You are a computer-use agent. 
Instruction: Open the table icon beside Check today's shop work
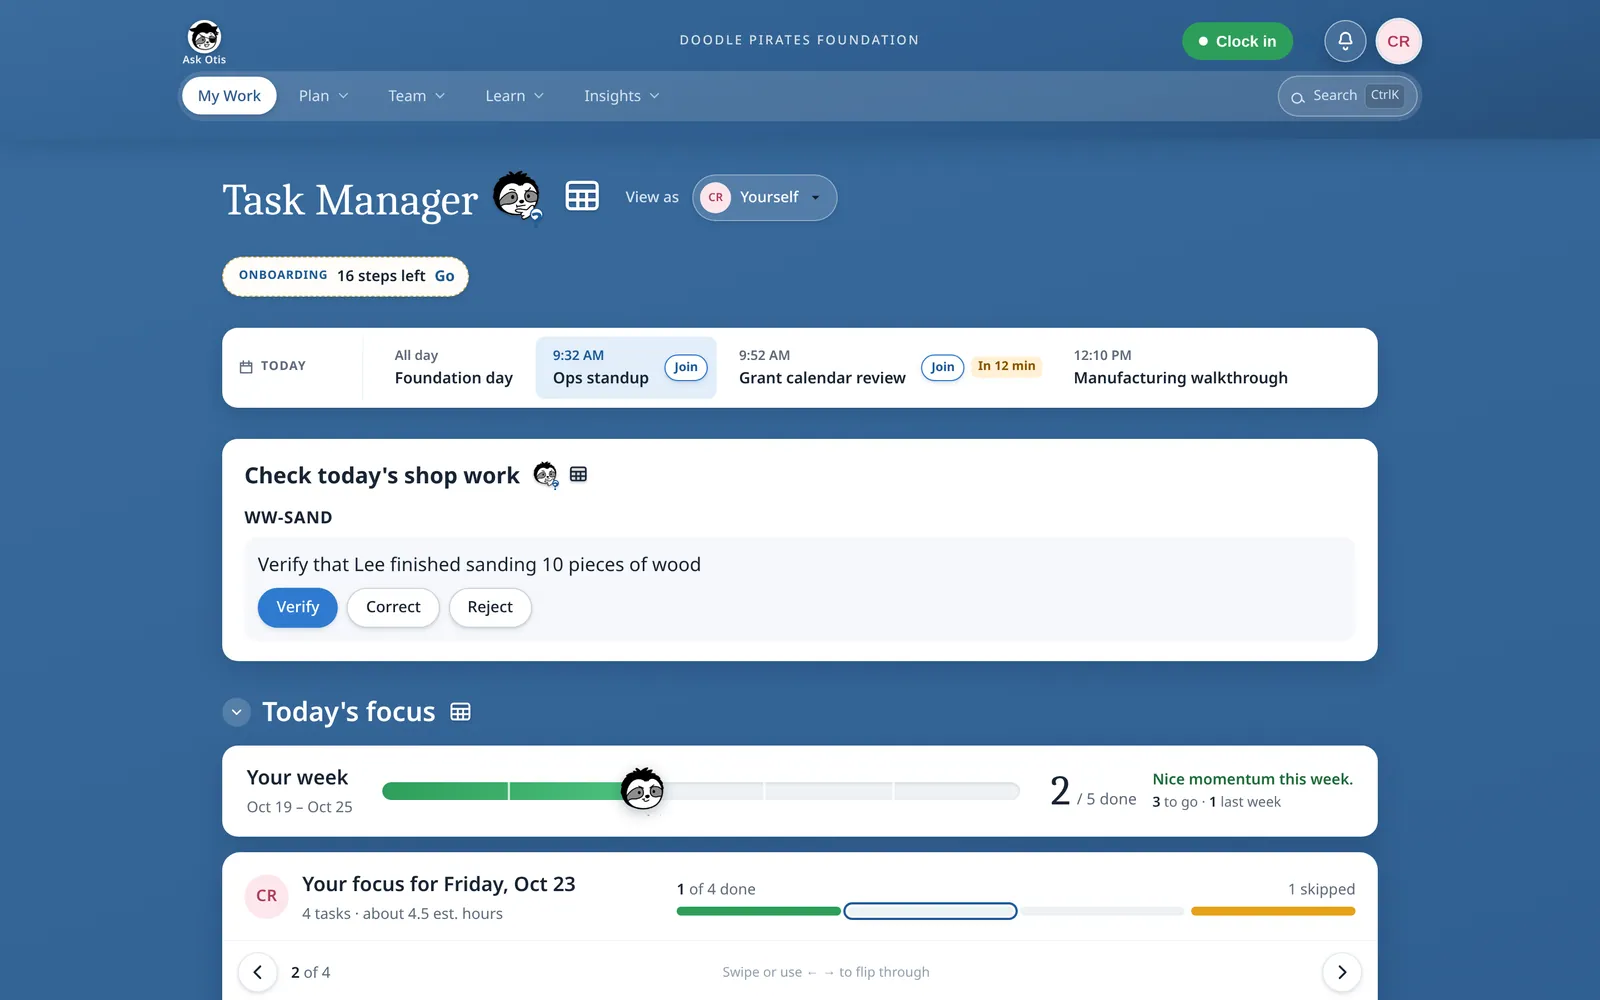click(578, 474)
